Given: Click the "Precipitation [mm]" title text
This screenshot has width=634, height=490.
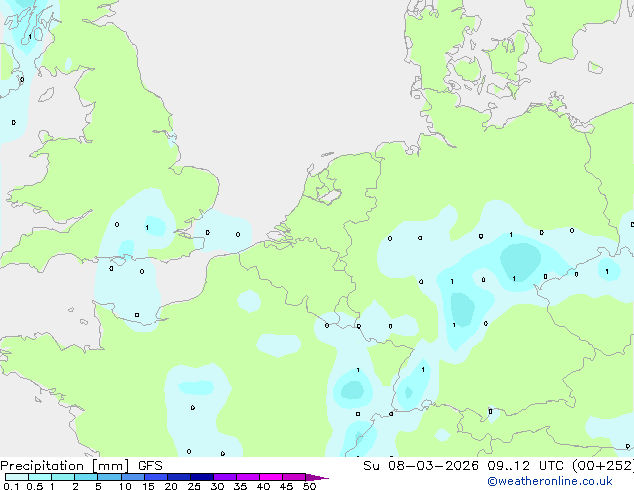Looking at the screenshot, I should [65, 466].
